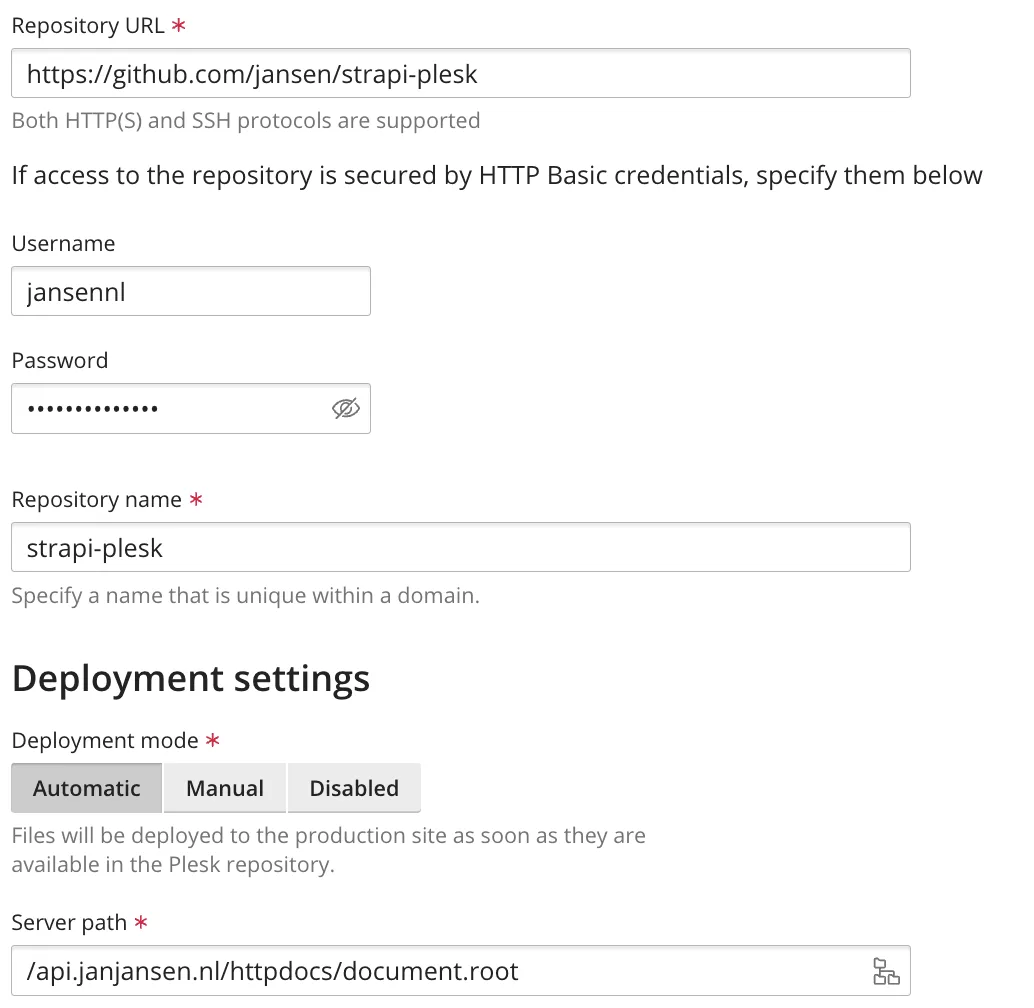Select Automatic deployment mode
Image resolution: width=1034 pixels, height=1008 pixels.
pos(87,788)
